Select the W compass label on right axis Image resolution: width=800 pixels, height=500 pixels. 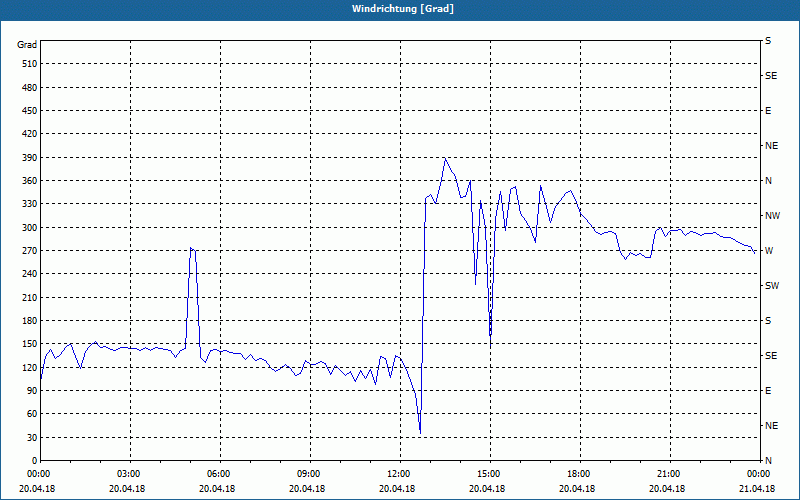click(769, 251)
